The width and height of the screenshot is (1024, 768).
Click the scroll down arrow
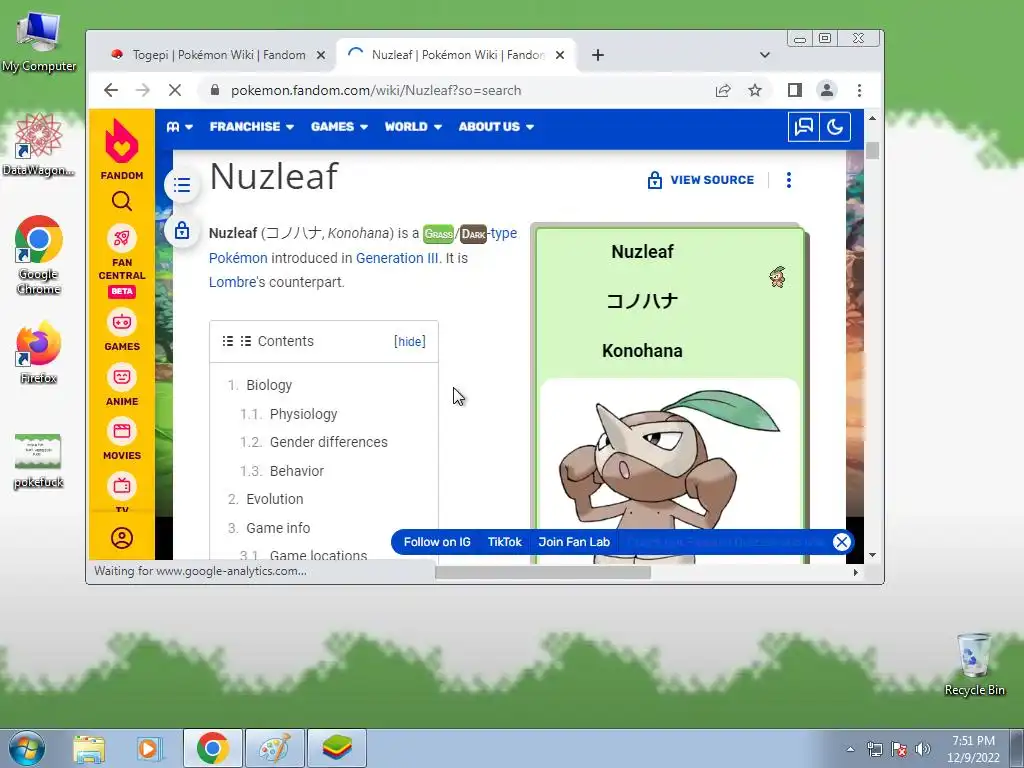click(x=872, y=555)
